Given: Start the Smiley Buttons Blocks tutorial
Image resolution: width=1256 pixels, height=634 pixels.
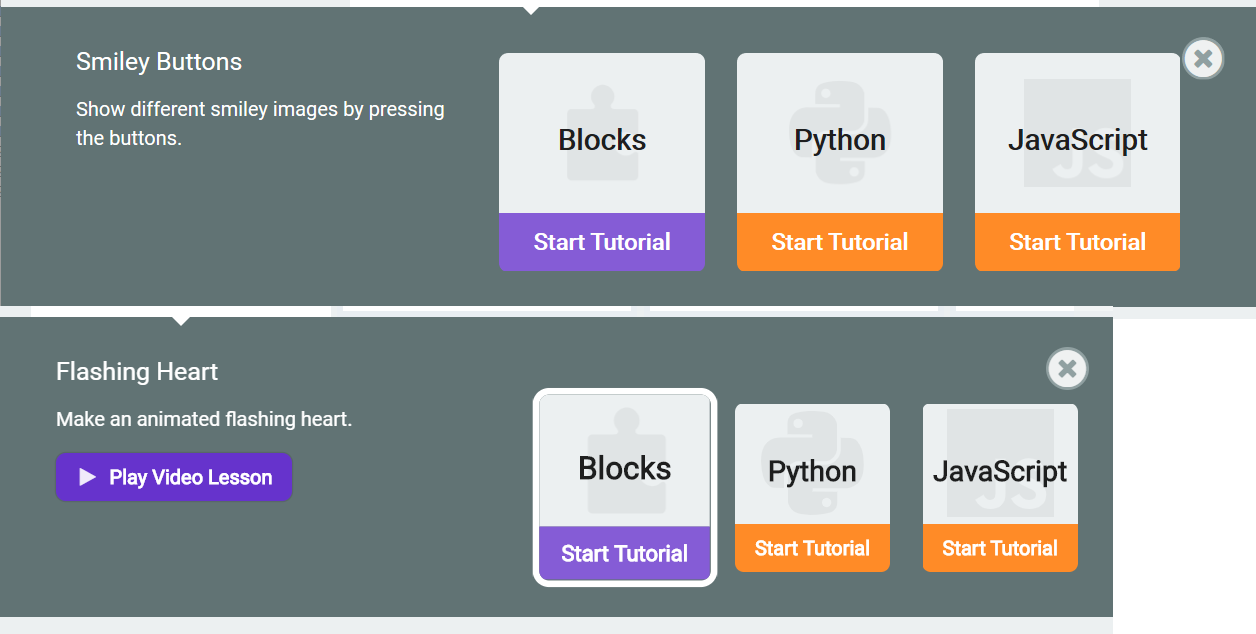Looking at the screenshot, I should coord(602,242).
